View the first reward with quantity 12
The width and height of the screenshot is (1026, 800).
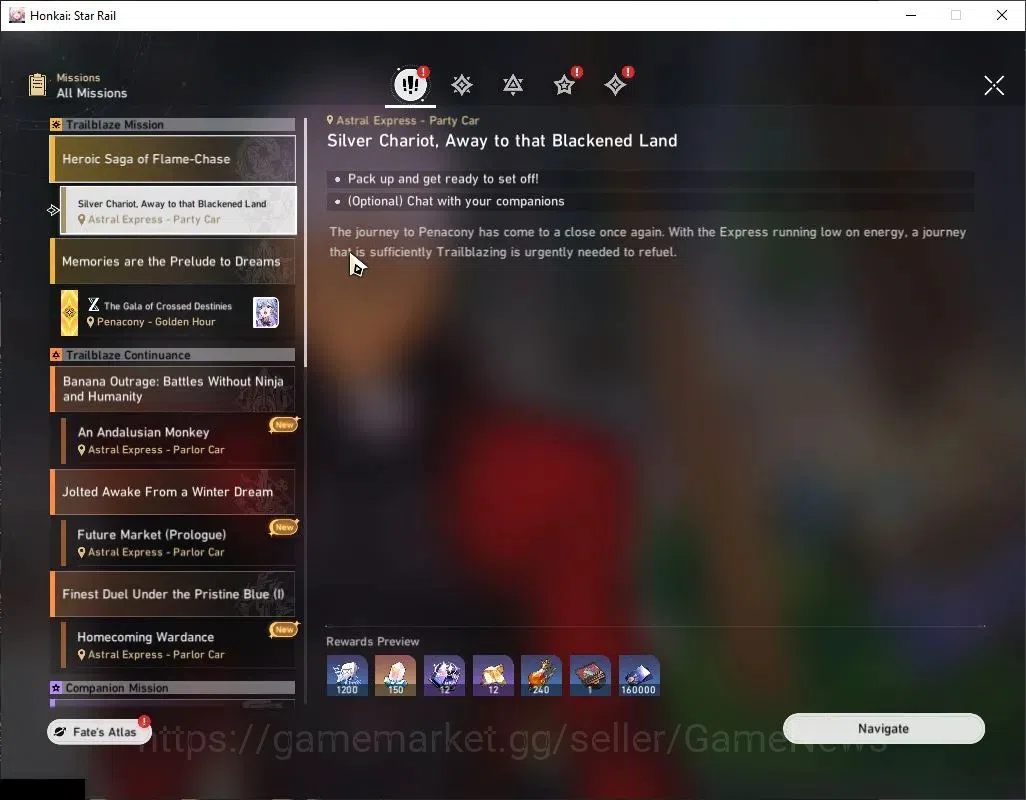click(x=444, y=676)
